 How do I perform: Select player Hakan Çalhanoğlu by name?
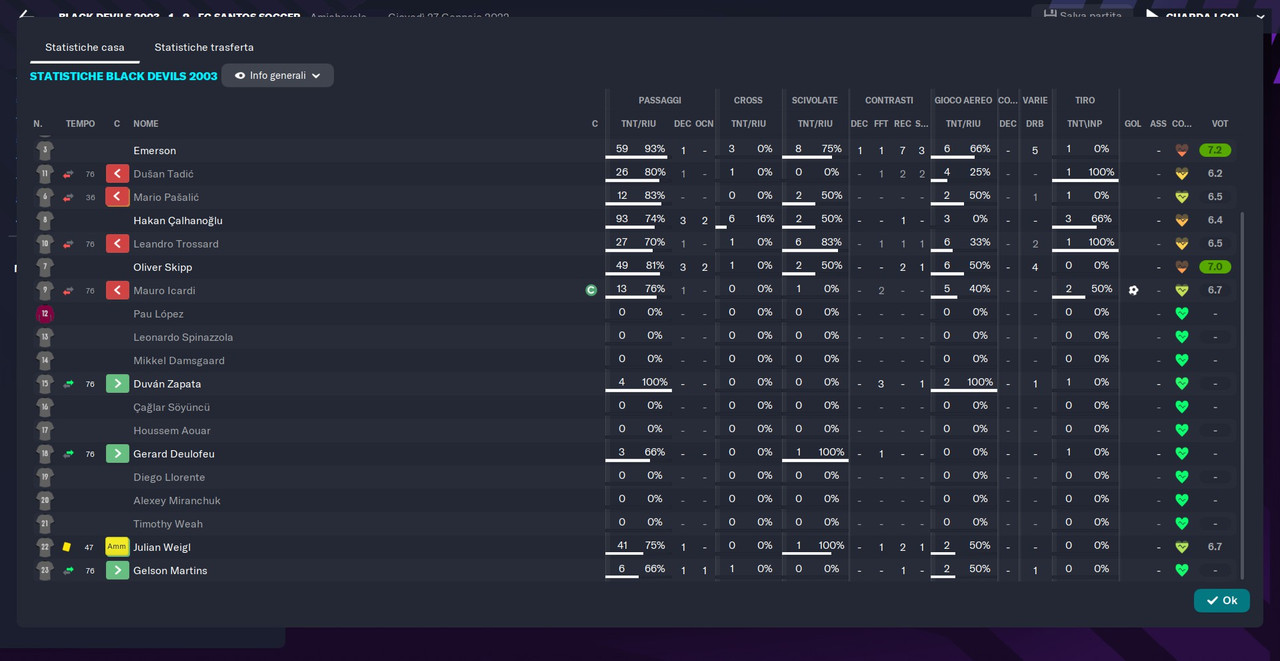(x=178, y=221)
